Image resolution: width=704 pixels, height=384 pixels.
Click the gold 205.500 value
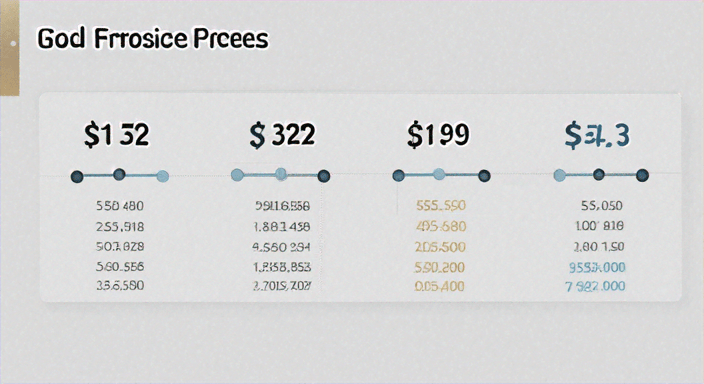click(x=440, y=247)
